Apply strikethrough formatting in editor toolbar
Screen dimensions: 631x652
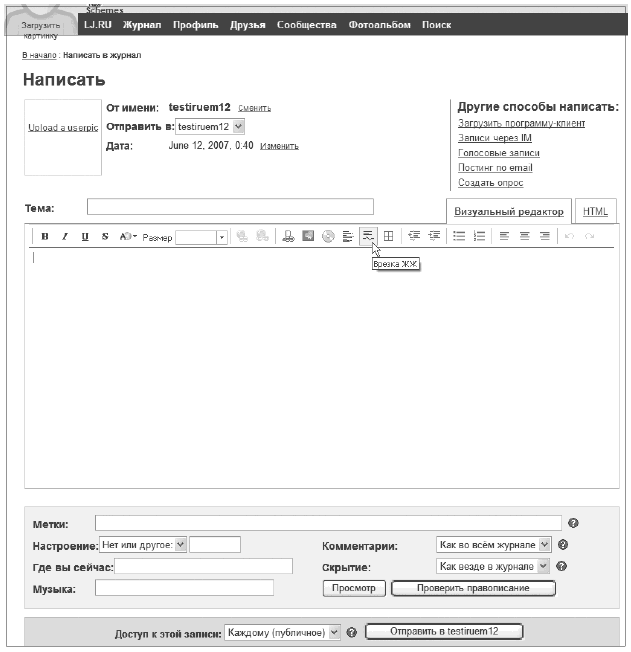pyautogui.click(x=105, y=237)
